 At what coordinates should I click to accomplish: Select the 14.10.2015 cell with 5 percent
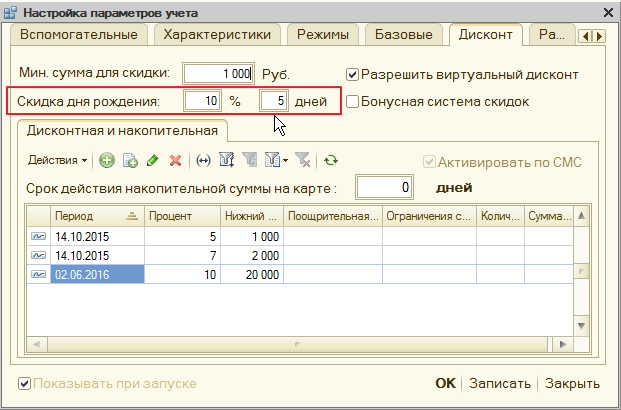click(97, 236)
